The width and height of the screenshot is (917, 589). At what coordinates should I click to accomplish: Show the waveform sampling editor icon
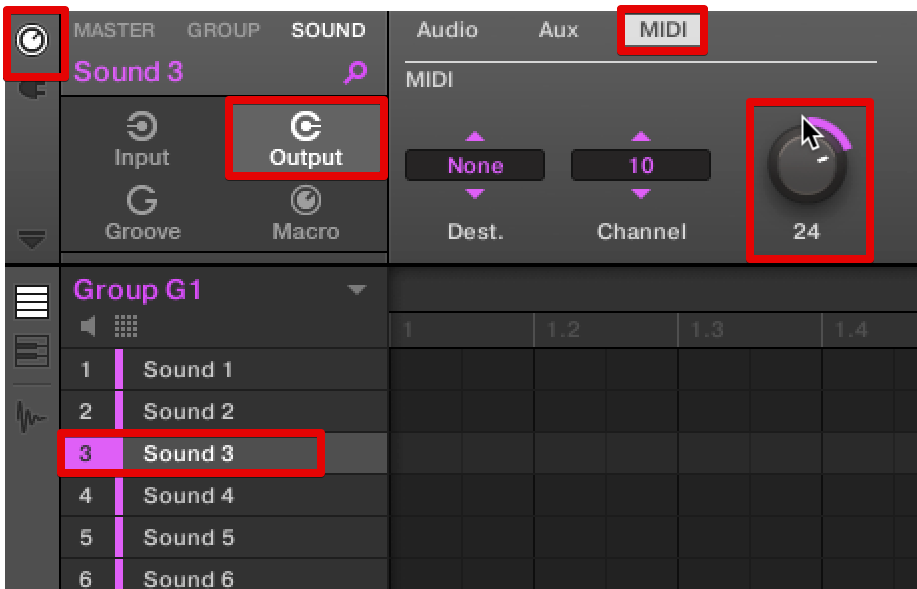(32, 413)
